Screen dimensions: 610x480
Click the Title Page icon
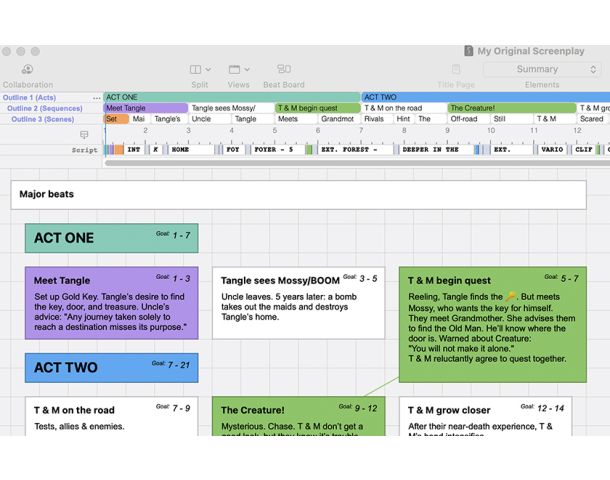tap(456, 70)
